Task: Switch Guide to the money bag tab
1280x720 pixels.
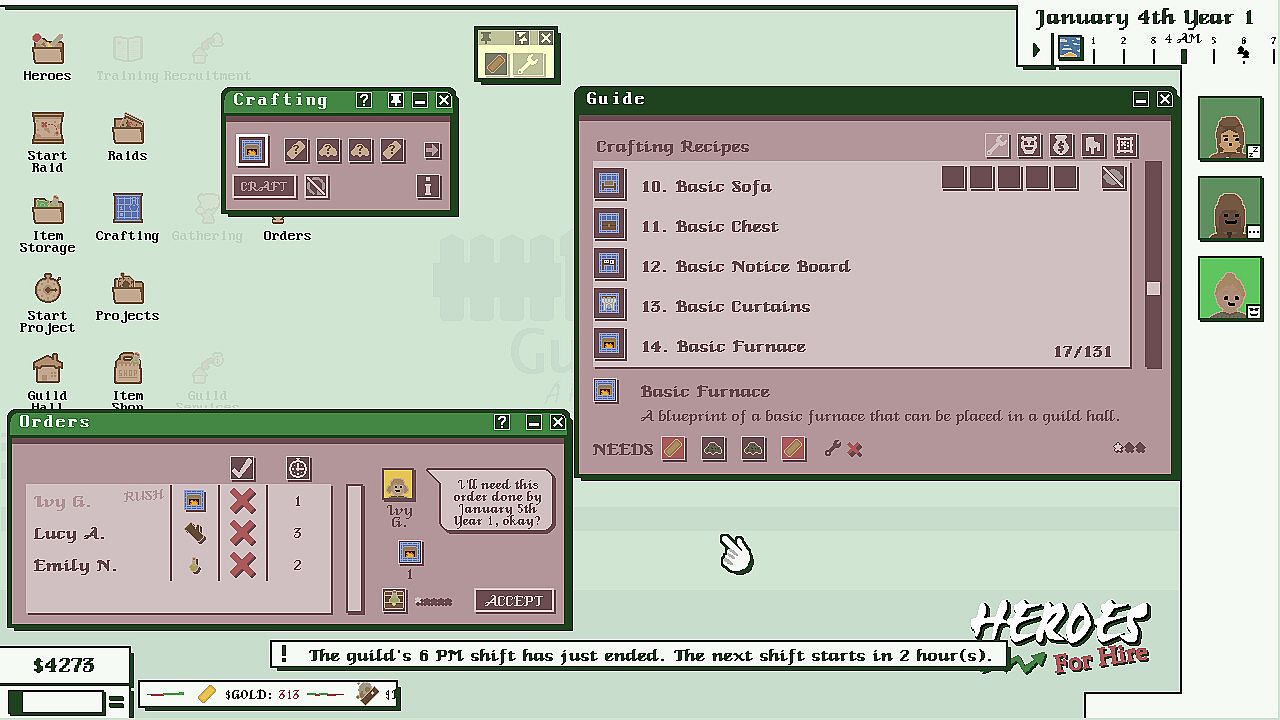Action: click(x=1061, y=146)
